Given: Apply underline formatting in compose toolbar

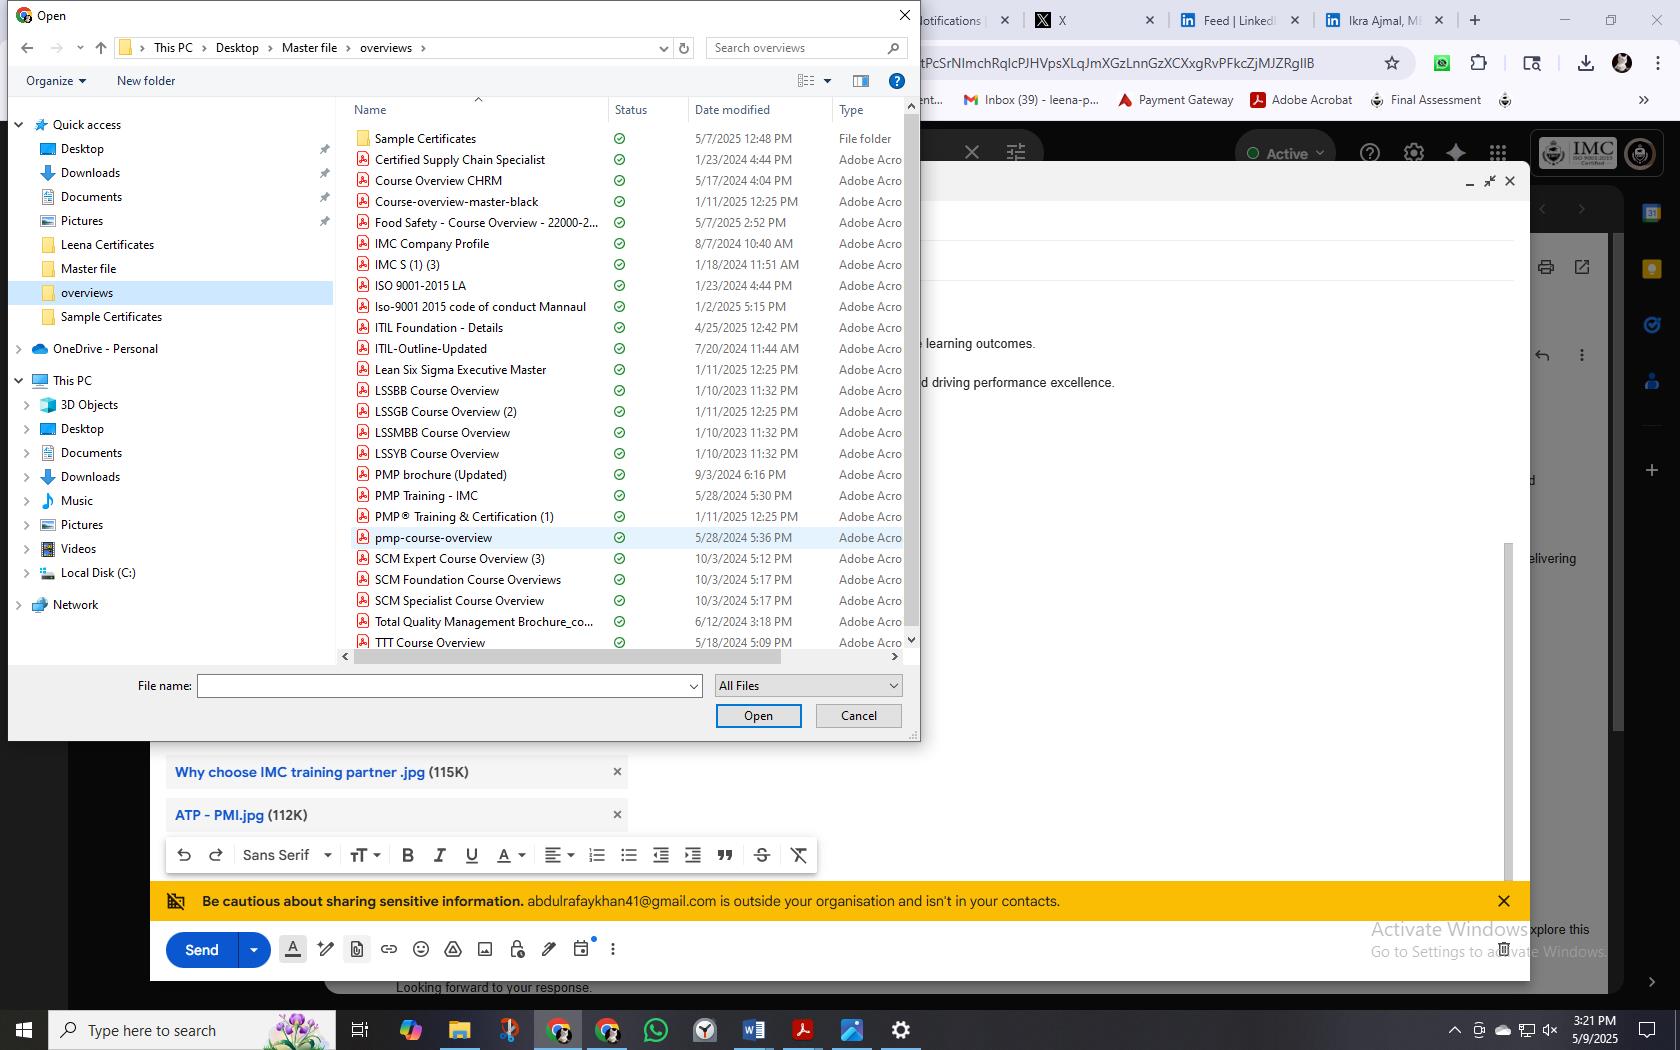Looking at the screenshot, I should (x=471, y=855).
